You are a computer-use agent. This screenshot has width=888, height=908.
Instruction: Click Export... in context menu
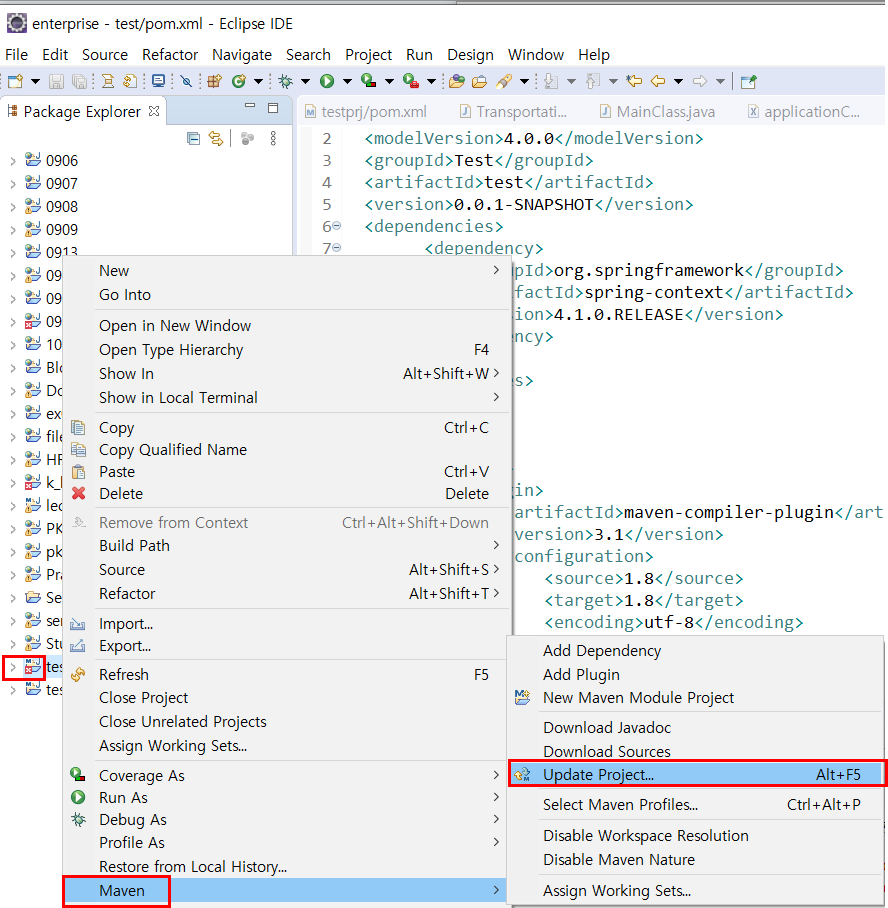coord(287,646)
